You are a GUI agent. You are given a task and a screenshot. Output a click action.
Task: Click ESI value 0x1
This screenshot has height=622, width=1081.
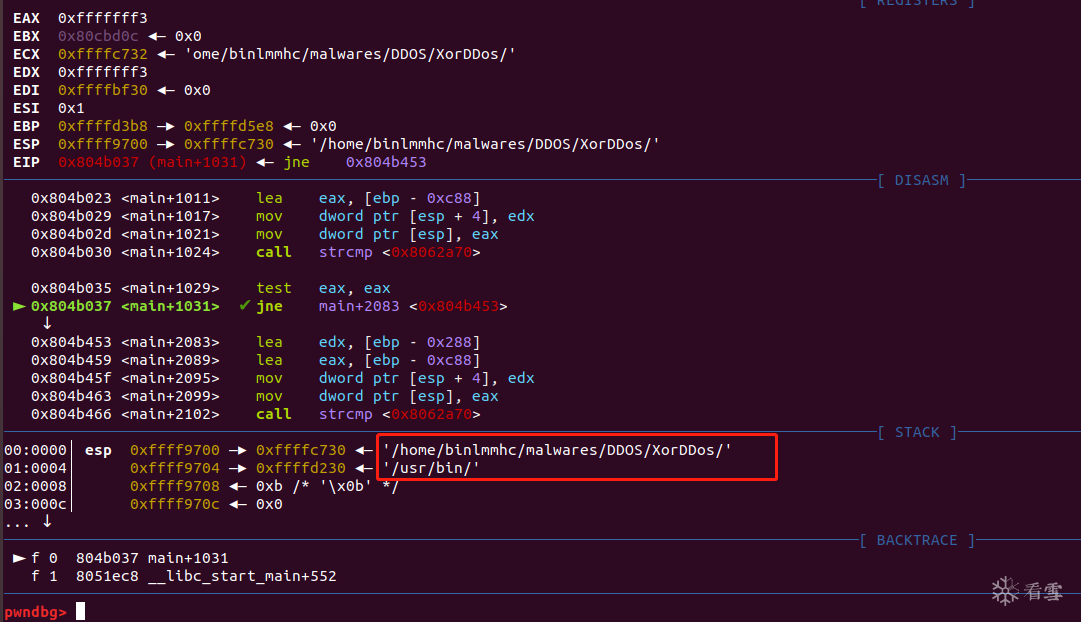point(71,108)
